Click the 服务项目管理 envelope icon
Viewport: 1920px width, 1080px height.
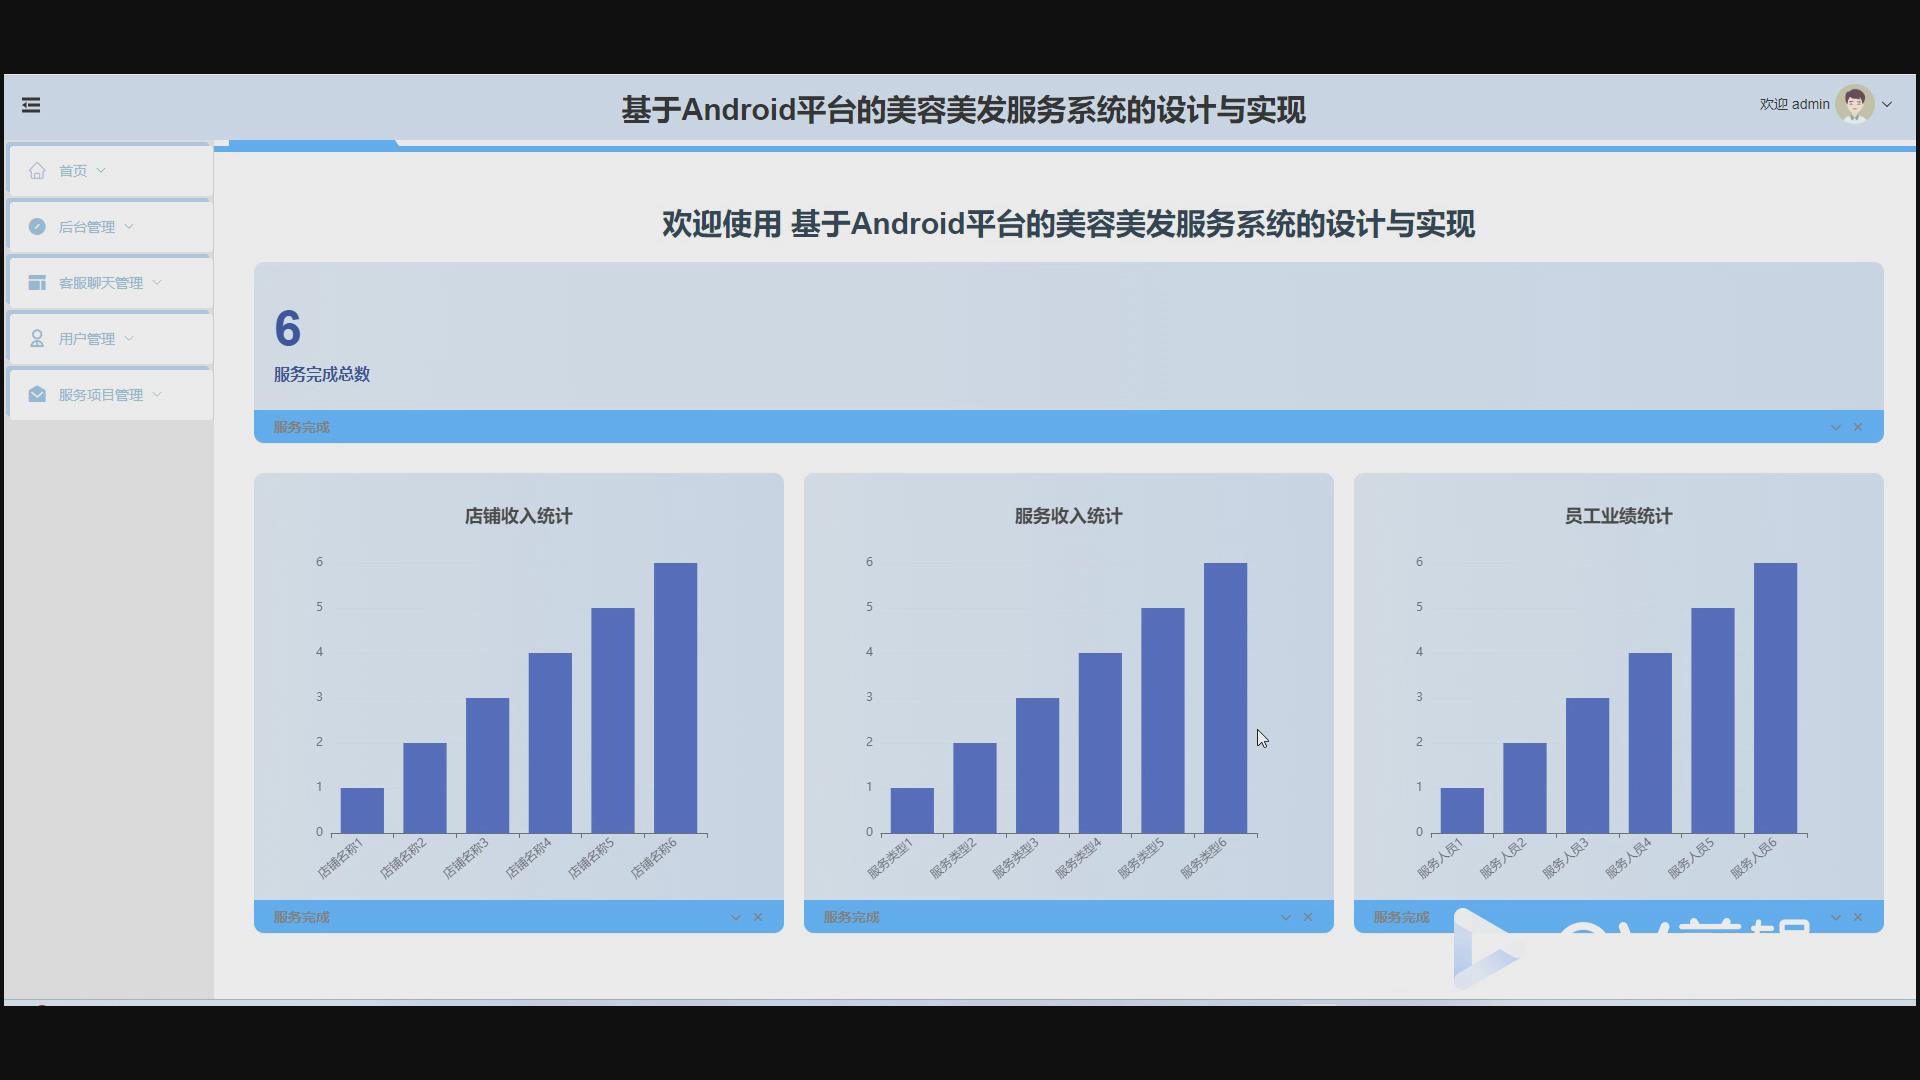37,394
